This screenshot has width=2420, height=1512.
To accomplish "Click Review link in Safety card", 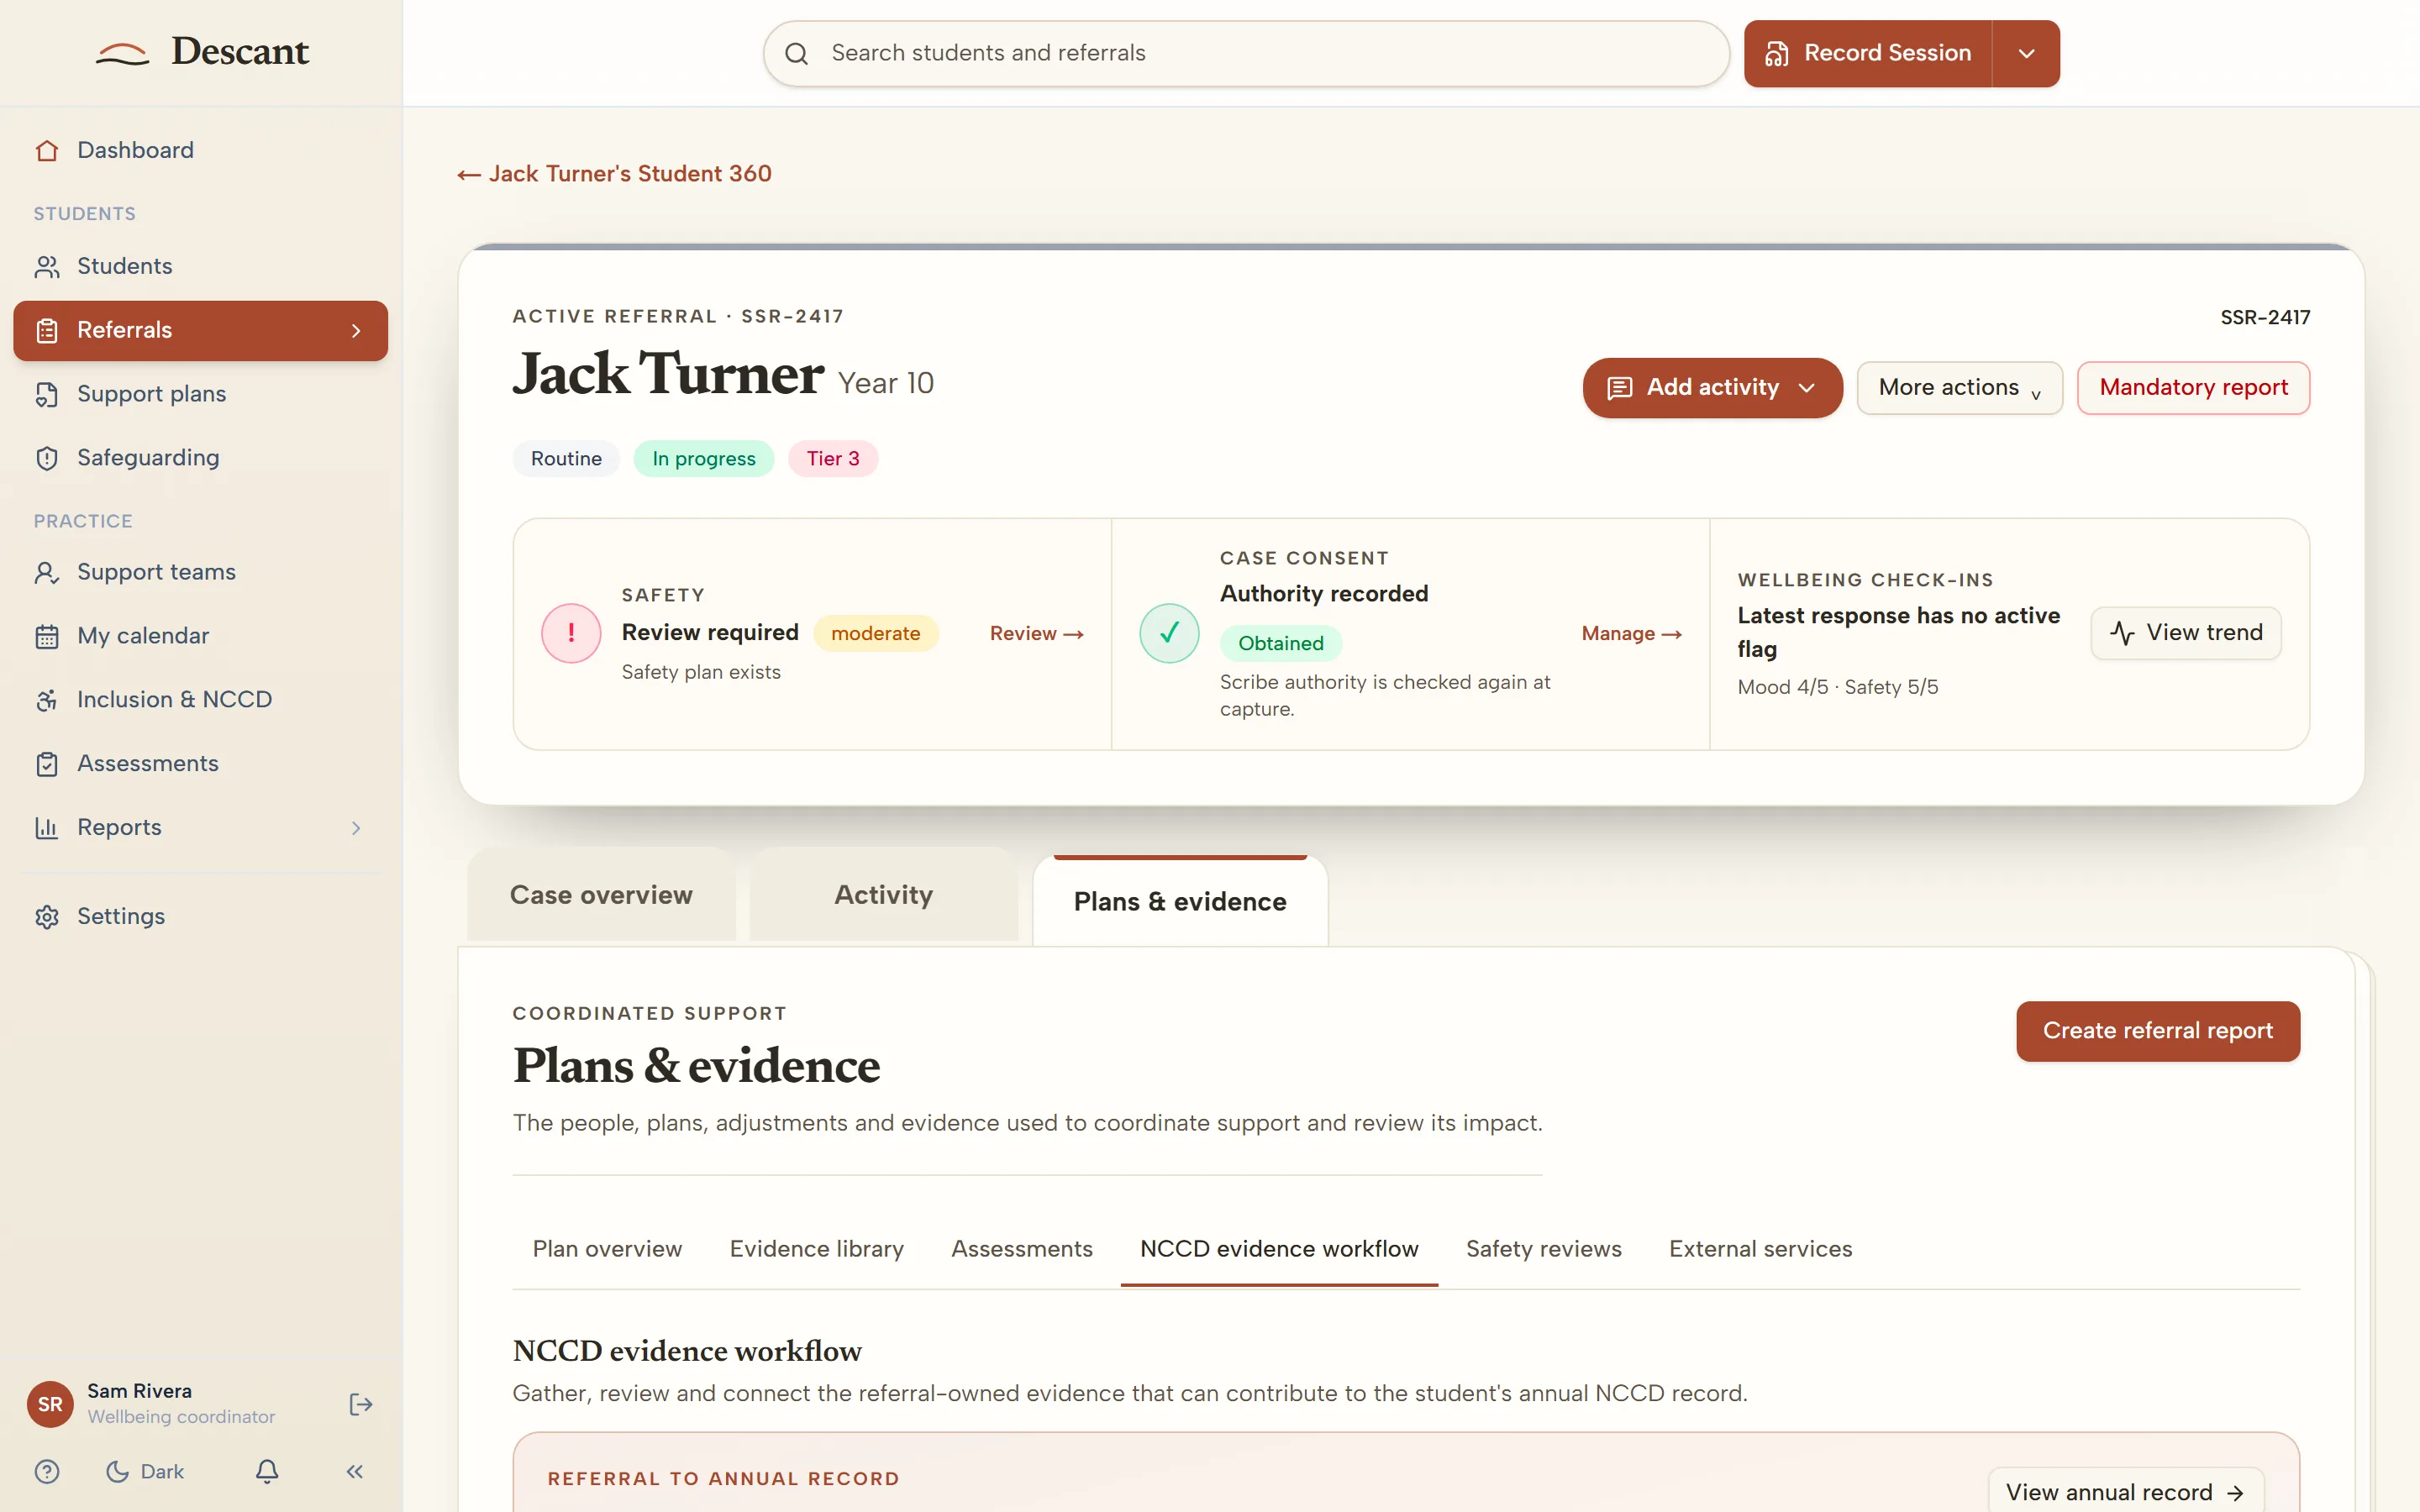I will coord(1037,634).
